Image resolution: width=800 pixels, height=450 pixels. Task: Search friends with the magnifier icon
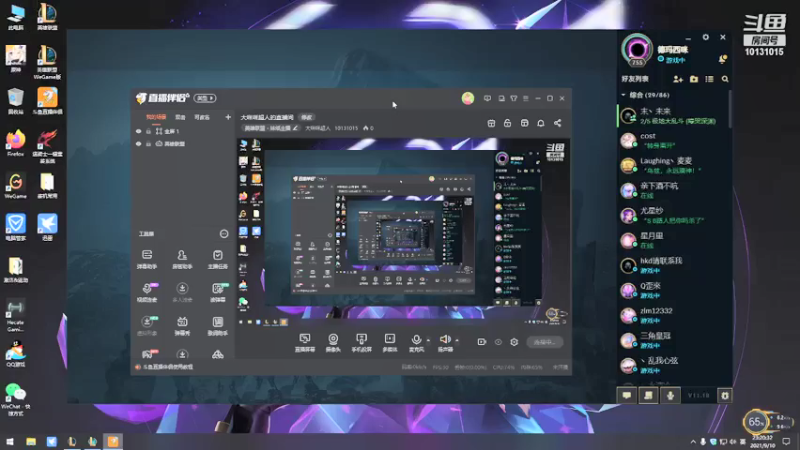click(x=725, y=79)
